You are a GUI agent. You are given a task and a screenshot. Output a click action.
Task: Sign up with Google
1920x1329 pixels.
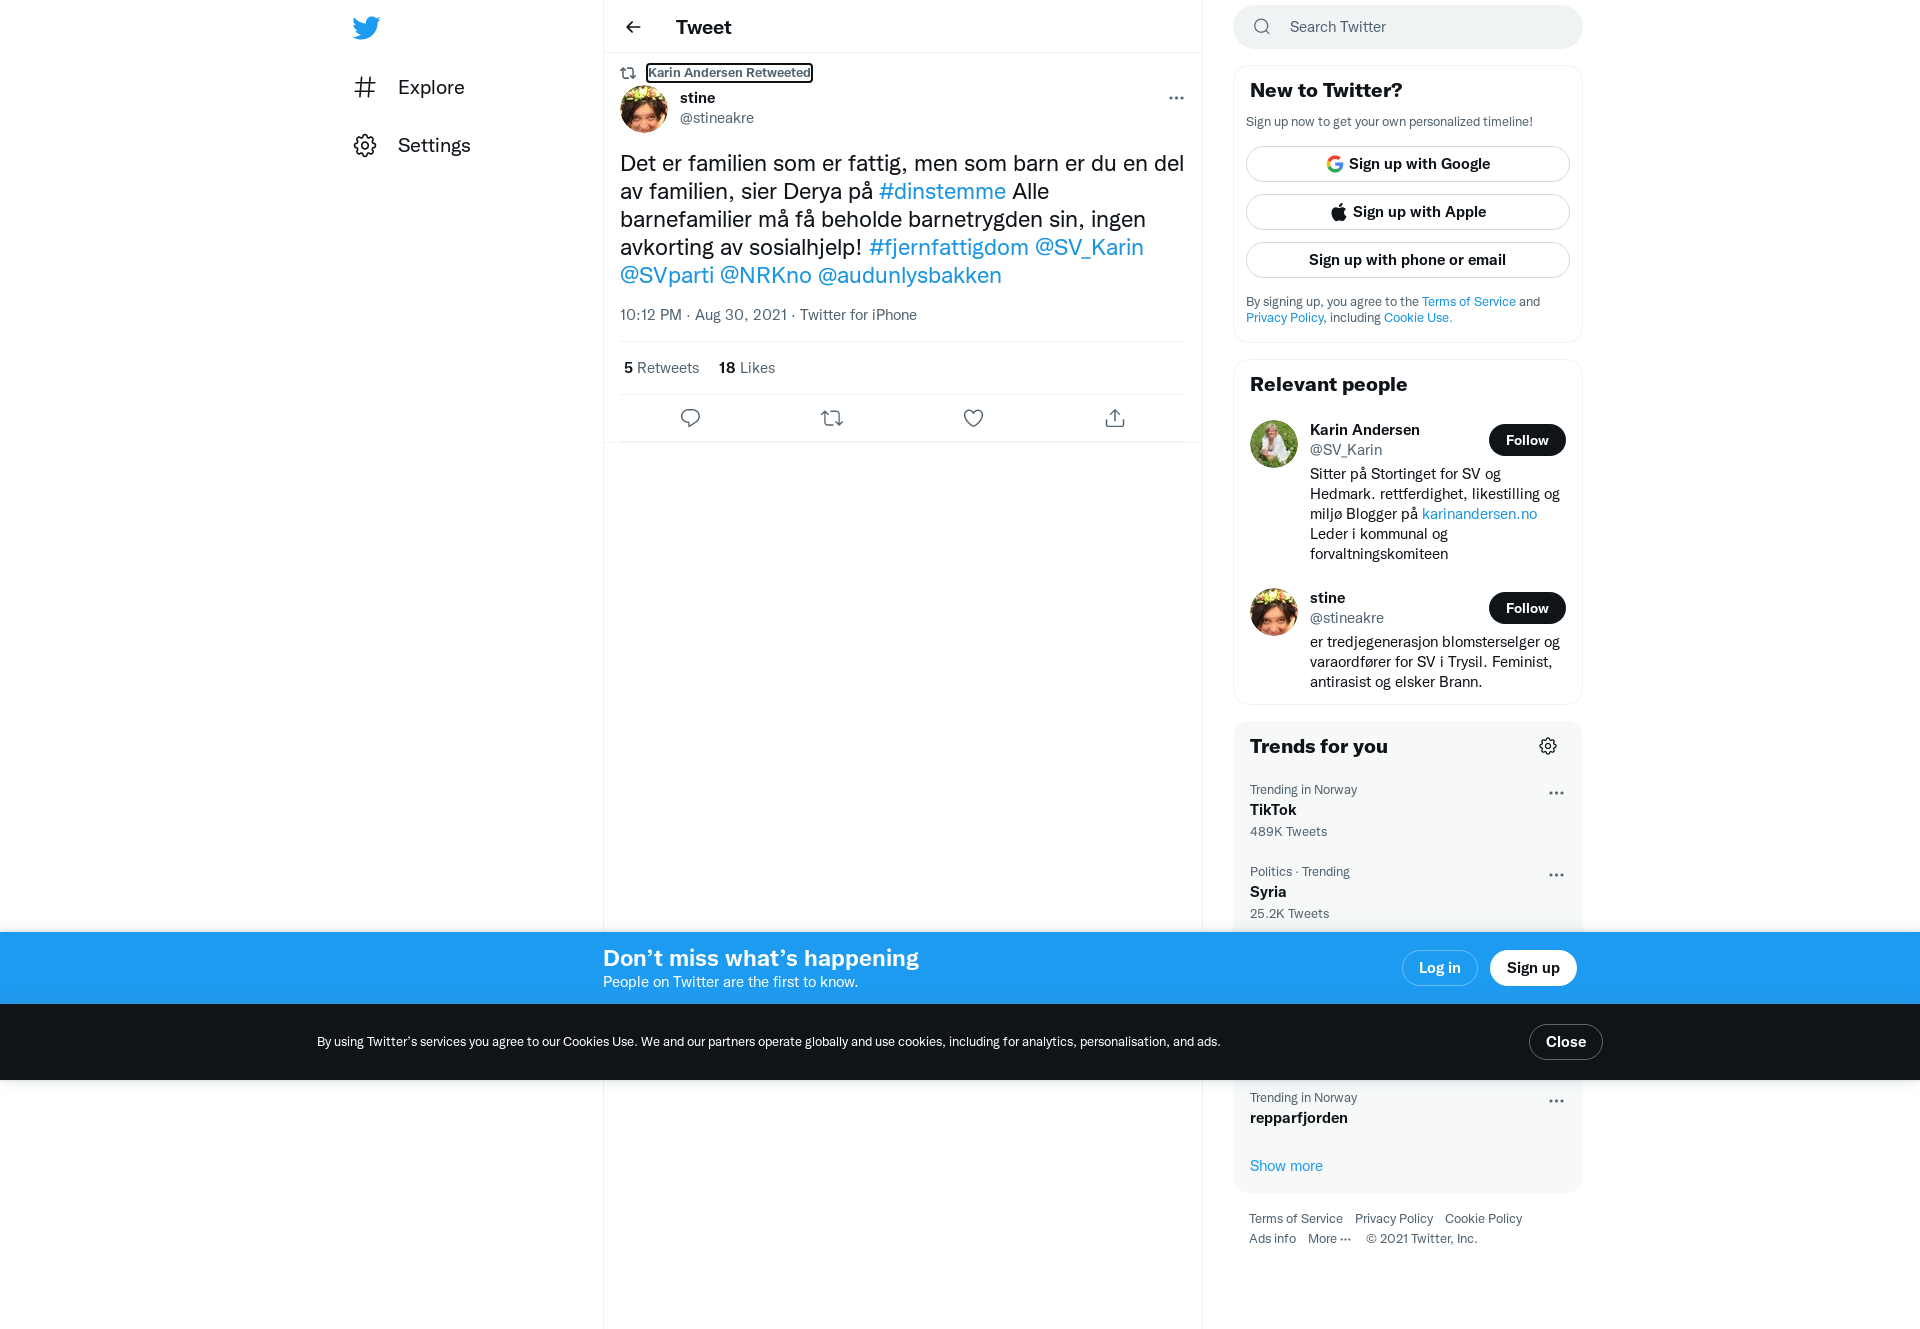coord(1407,164)
